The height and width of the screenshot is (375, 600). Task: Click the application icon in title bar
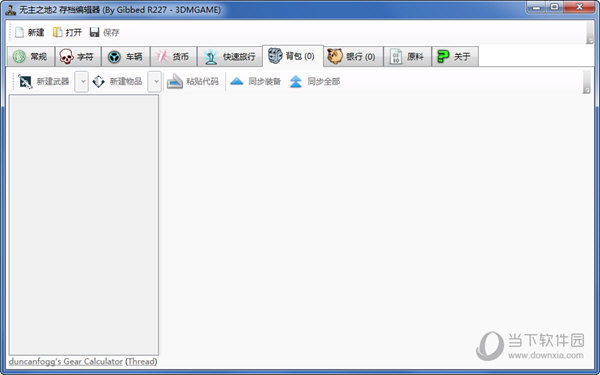click(x=10, y=10)
